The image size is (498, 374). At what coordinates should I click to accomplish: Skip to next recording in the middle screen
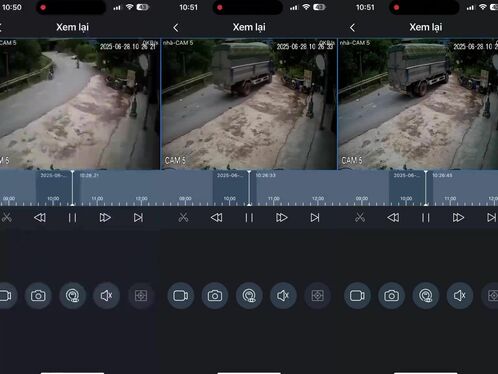tap(315, 218)
